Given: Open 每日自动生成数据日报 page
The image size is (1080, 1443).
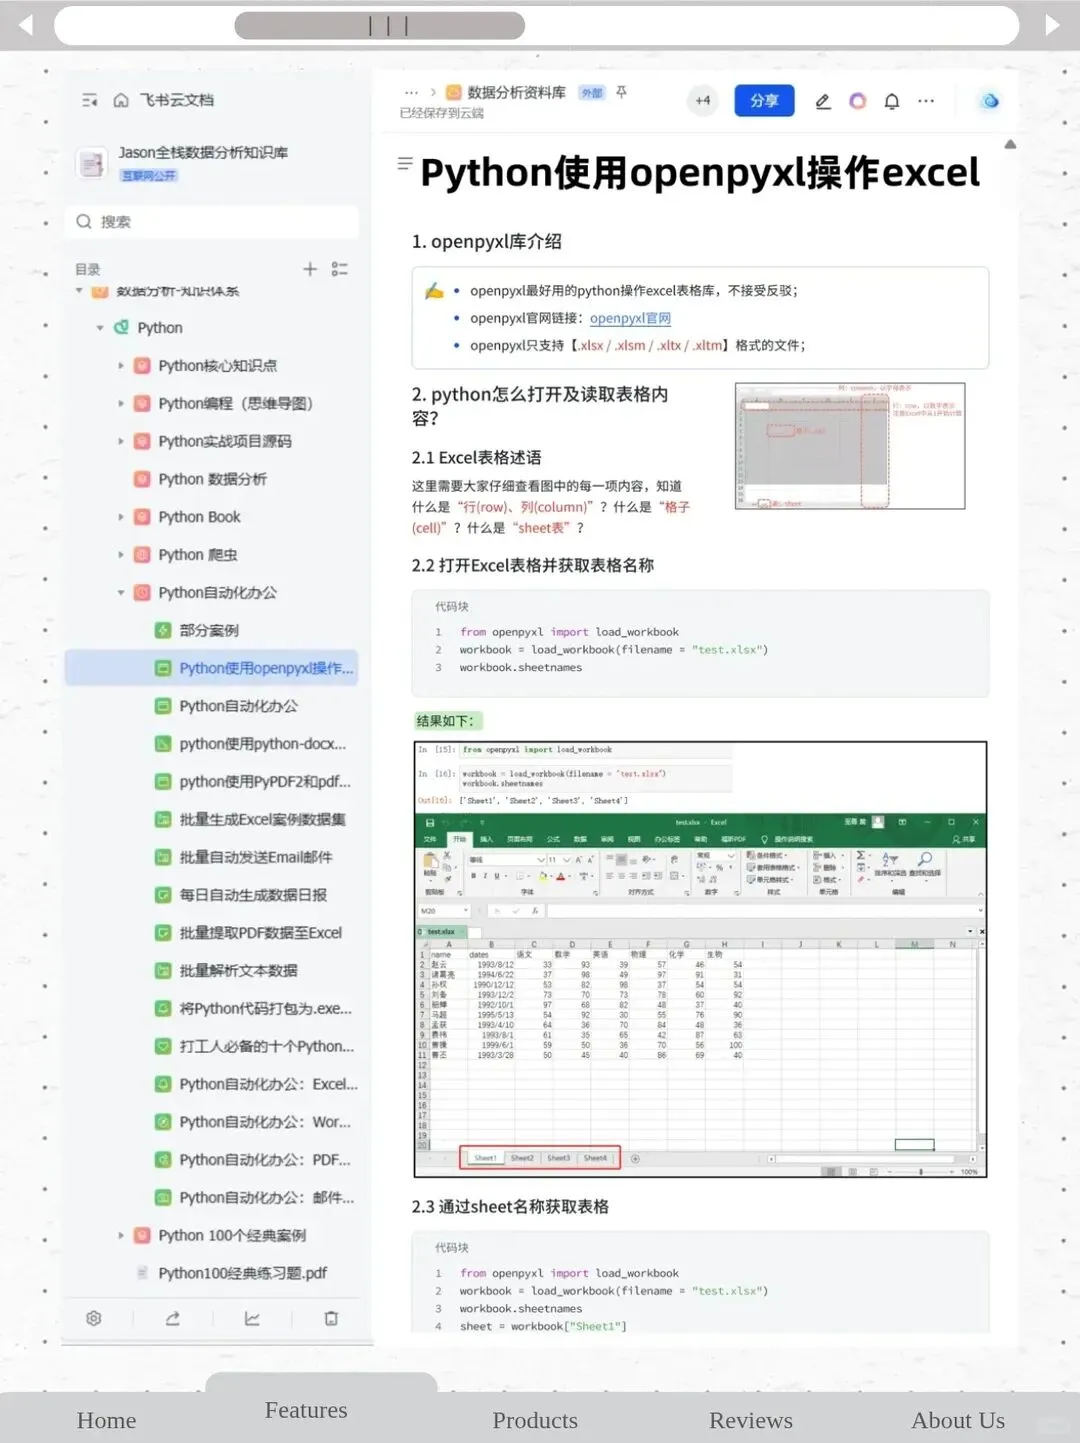Looking at the screenshot, I should (x=252, y=895).
